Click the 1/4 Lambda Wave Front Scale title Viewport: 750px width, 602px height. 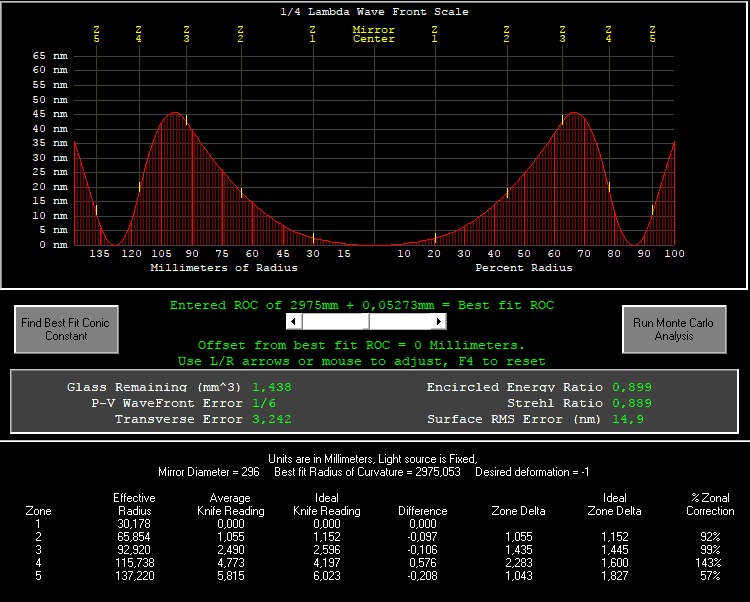(x=374, y=11)
